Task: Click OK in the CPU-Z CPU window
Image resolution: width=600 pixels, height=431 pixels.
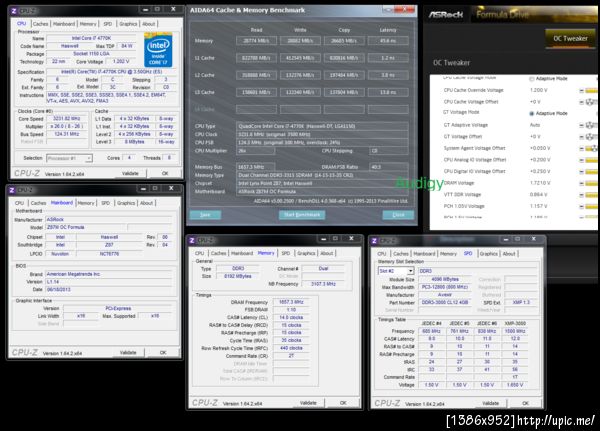Action: (165, 173)
